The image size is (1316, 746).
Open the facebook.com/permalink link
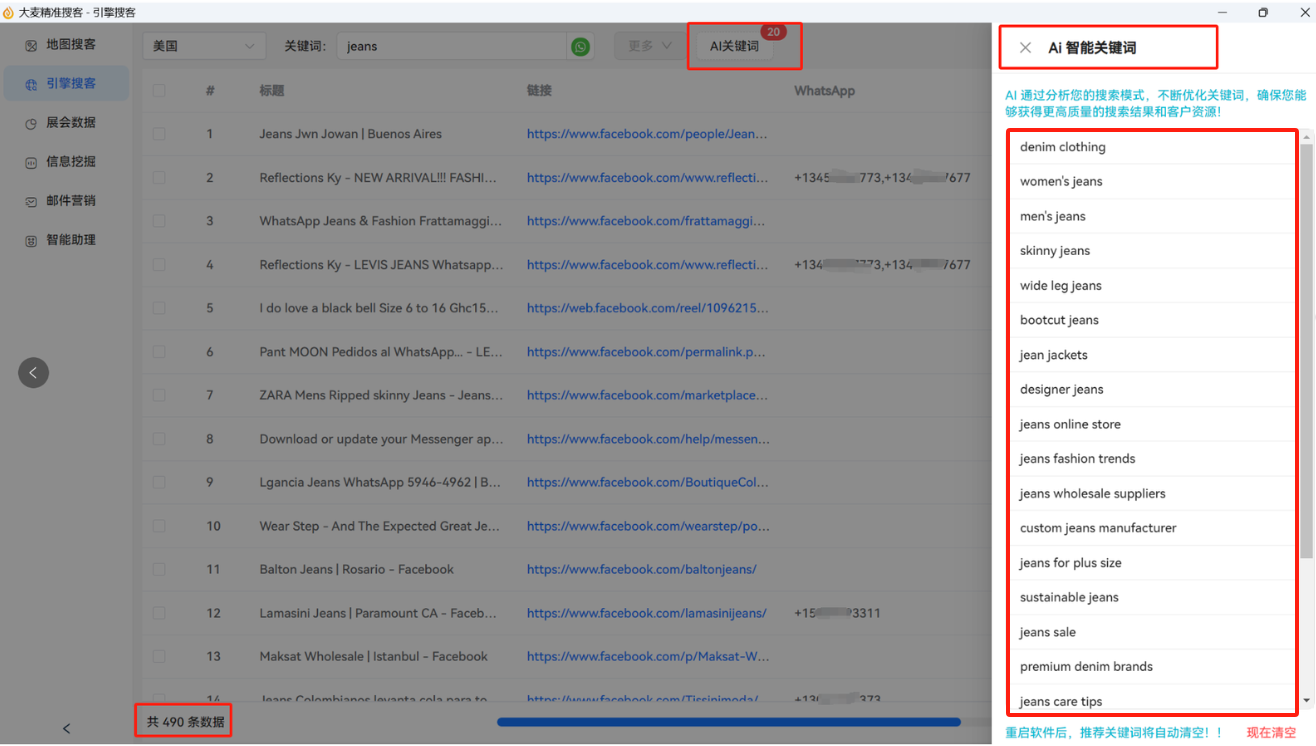[646, 352]
